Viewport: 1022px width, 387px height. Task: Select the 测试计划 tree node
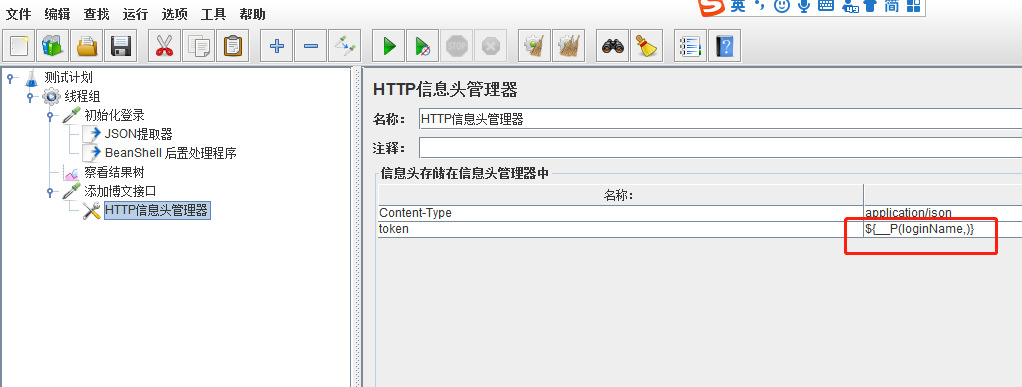(68, 78)
